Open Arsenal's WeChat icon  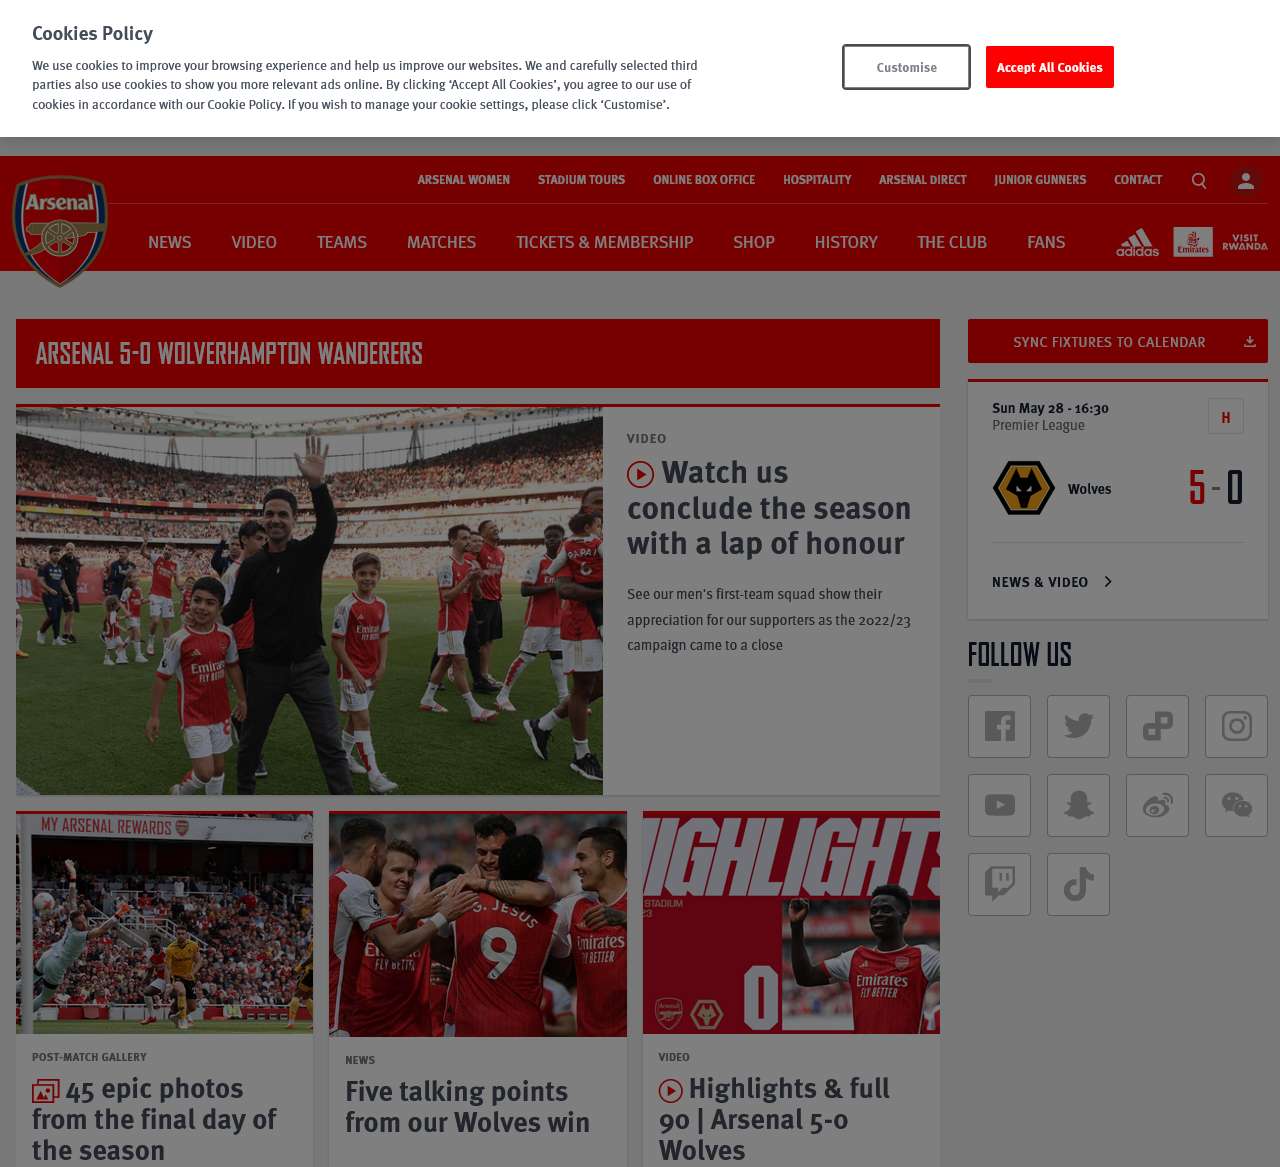(1236, 805)
